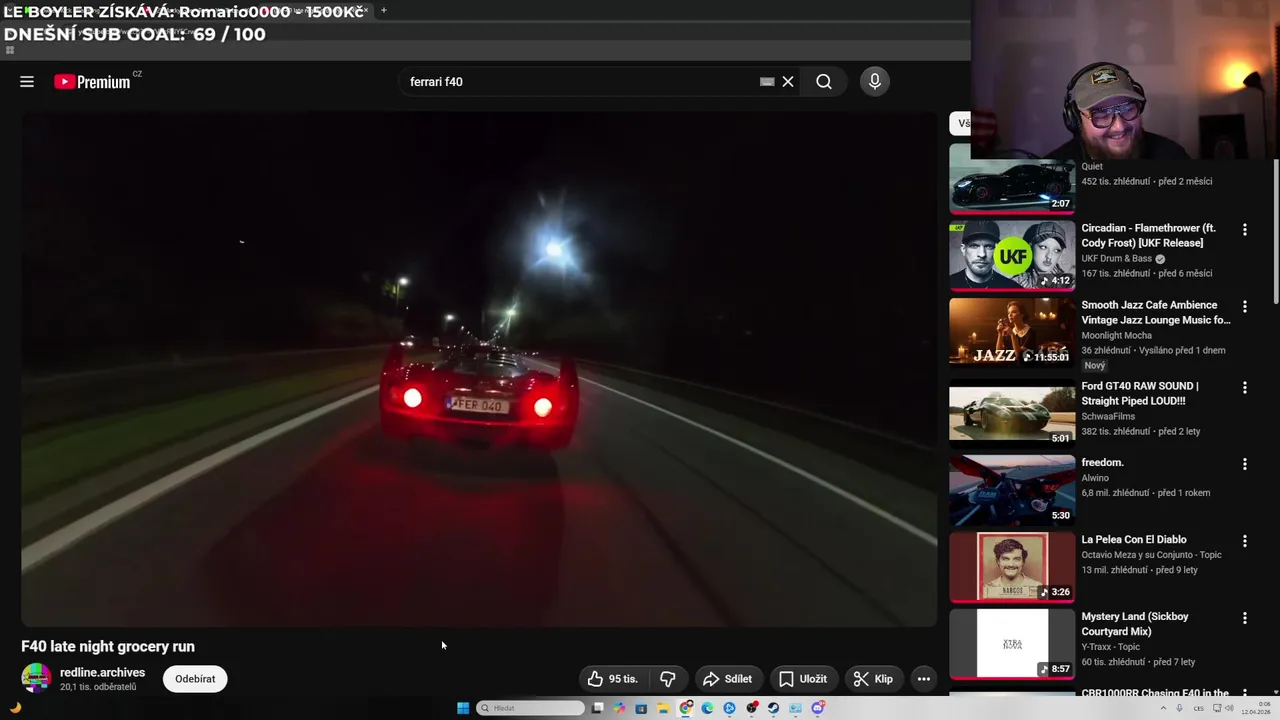Image resolution: width=1280 pixels, height=720 pixels.
Task: Open CBR1000RR Chasing F40 video title
Action: [1155, 693]
